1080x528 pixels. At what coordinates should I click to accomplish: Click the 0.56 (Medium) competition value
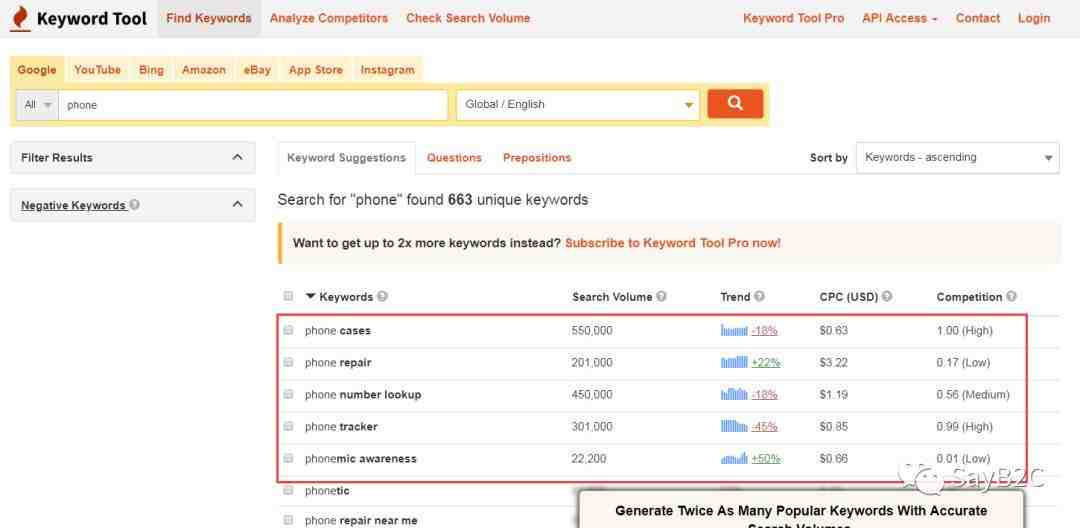click(973, 394)
